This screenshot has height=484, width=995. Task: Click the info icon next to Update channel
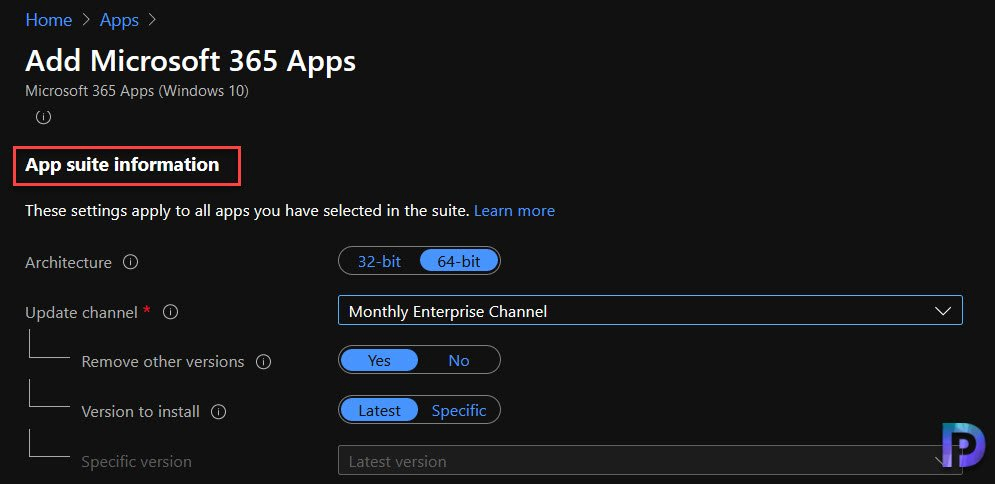click(170, 312)
